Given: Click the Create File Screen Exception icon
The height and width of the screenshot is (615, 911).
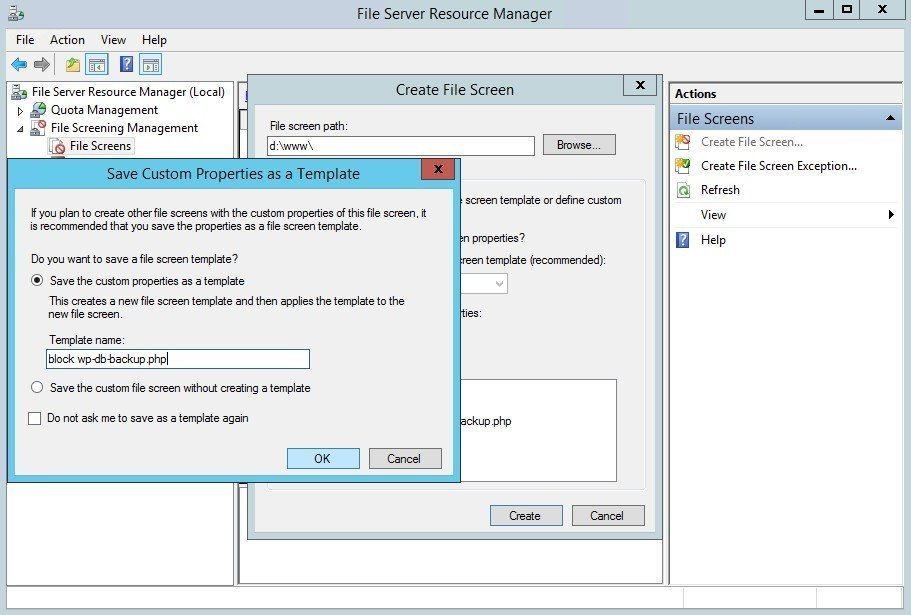Looking at the screenshot, I should tap(683, 166).
